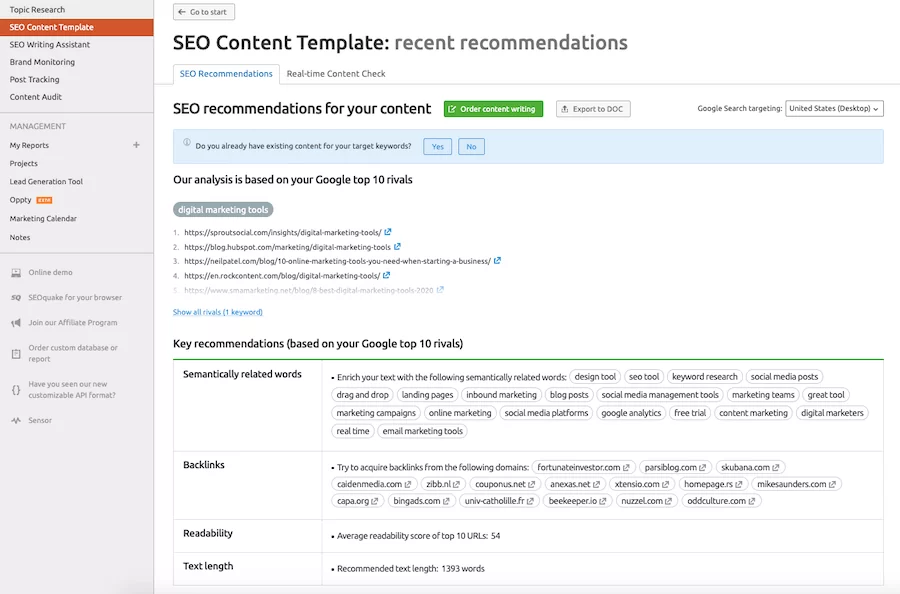Open SEO Writing Assistant in sidebar

tap(50, 44)
